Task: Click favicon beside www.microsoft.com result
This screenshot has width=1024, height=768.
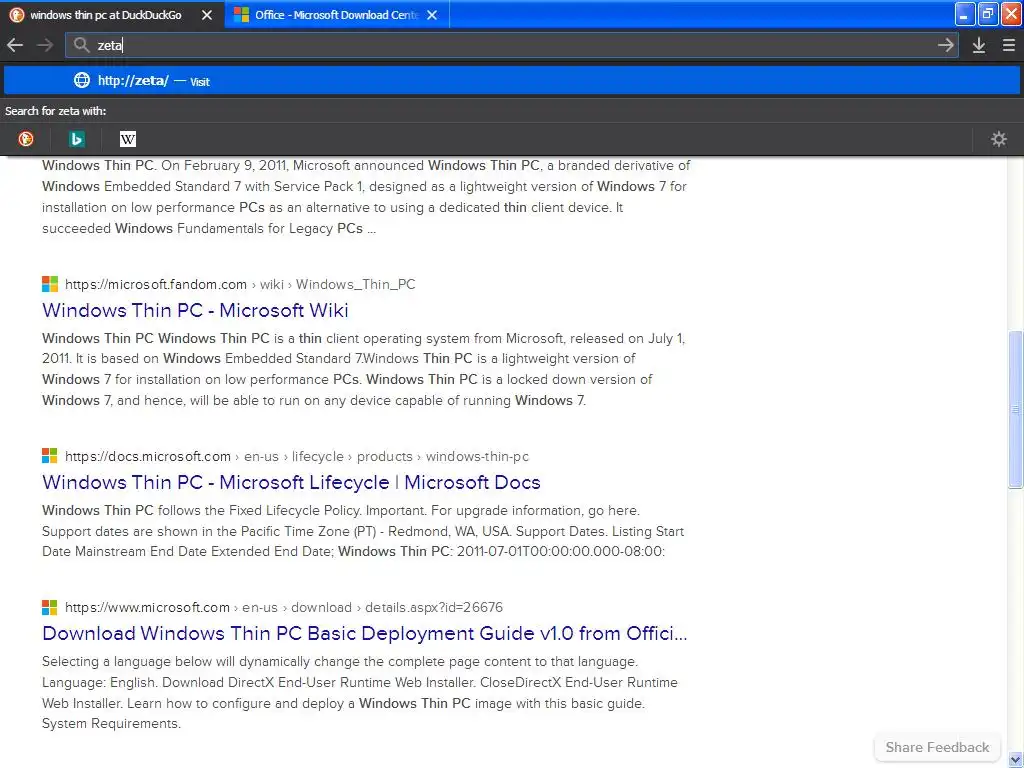Action: 50,607
